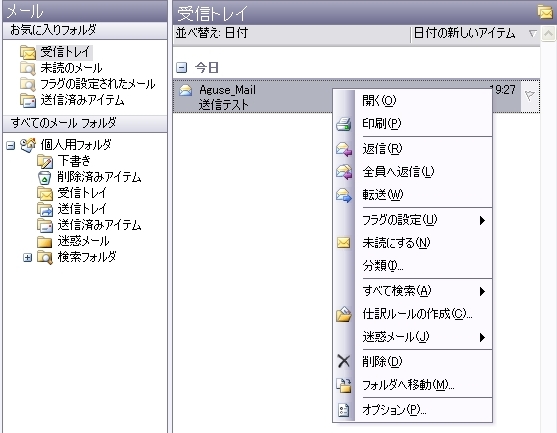Image resolution: width=557 pixels, height=433 pixels.
Task: Select 削除済みアイテム folder label
Action: 99,177
